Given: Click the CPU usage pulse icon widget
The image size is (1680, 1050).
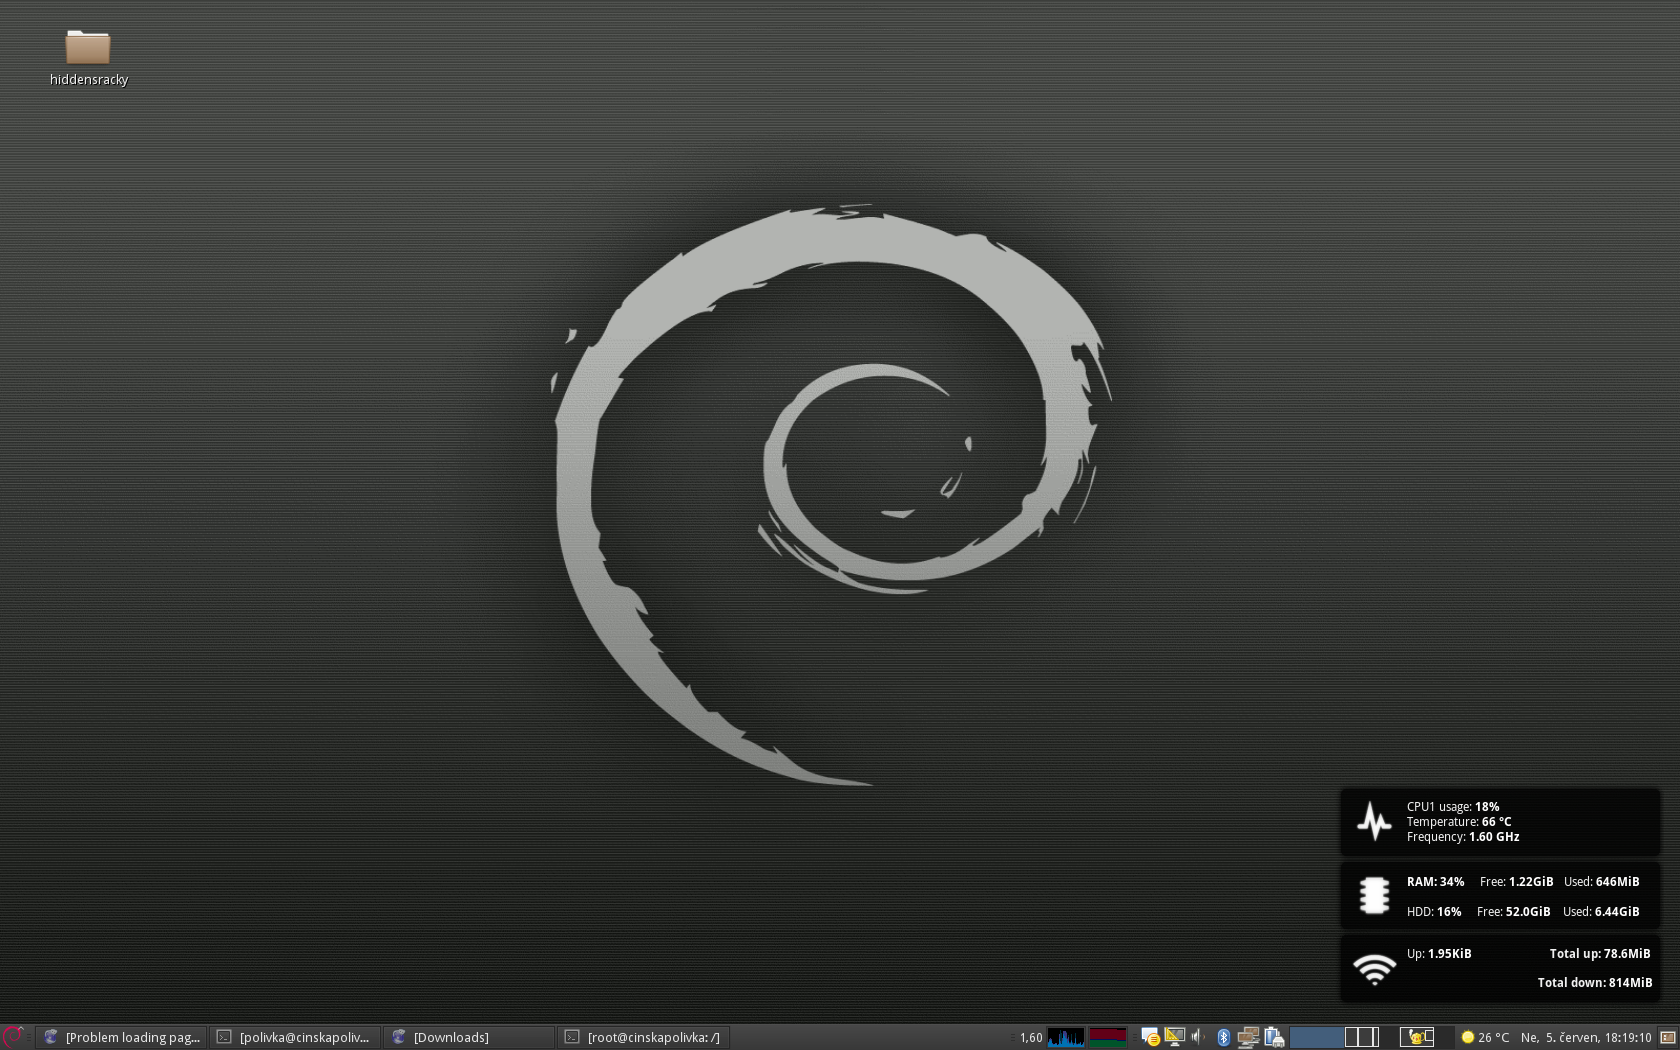Looking at the screenshot, I should pos(1374,821).
